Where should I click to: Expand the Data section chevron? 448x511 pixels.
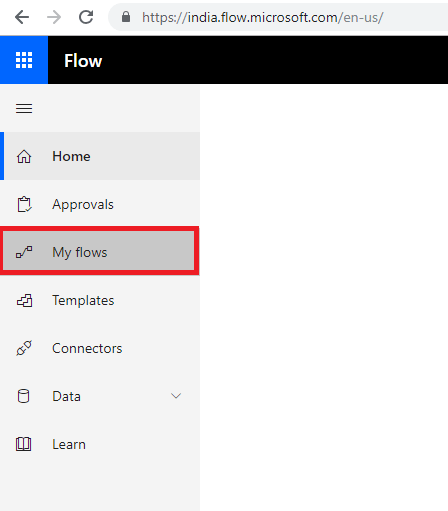[x=176, y=396]
